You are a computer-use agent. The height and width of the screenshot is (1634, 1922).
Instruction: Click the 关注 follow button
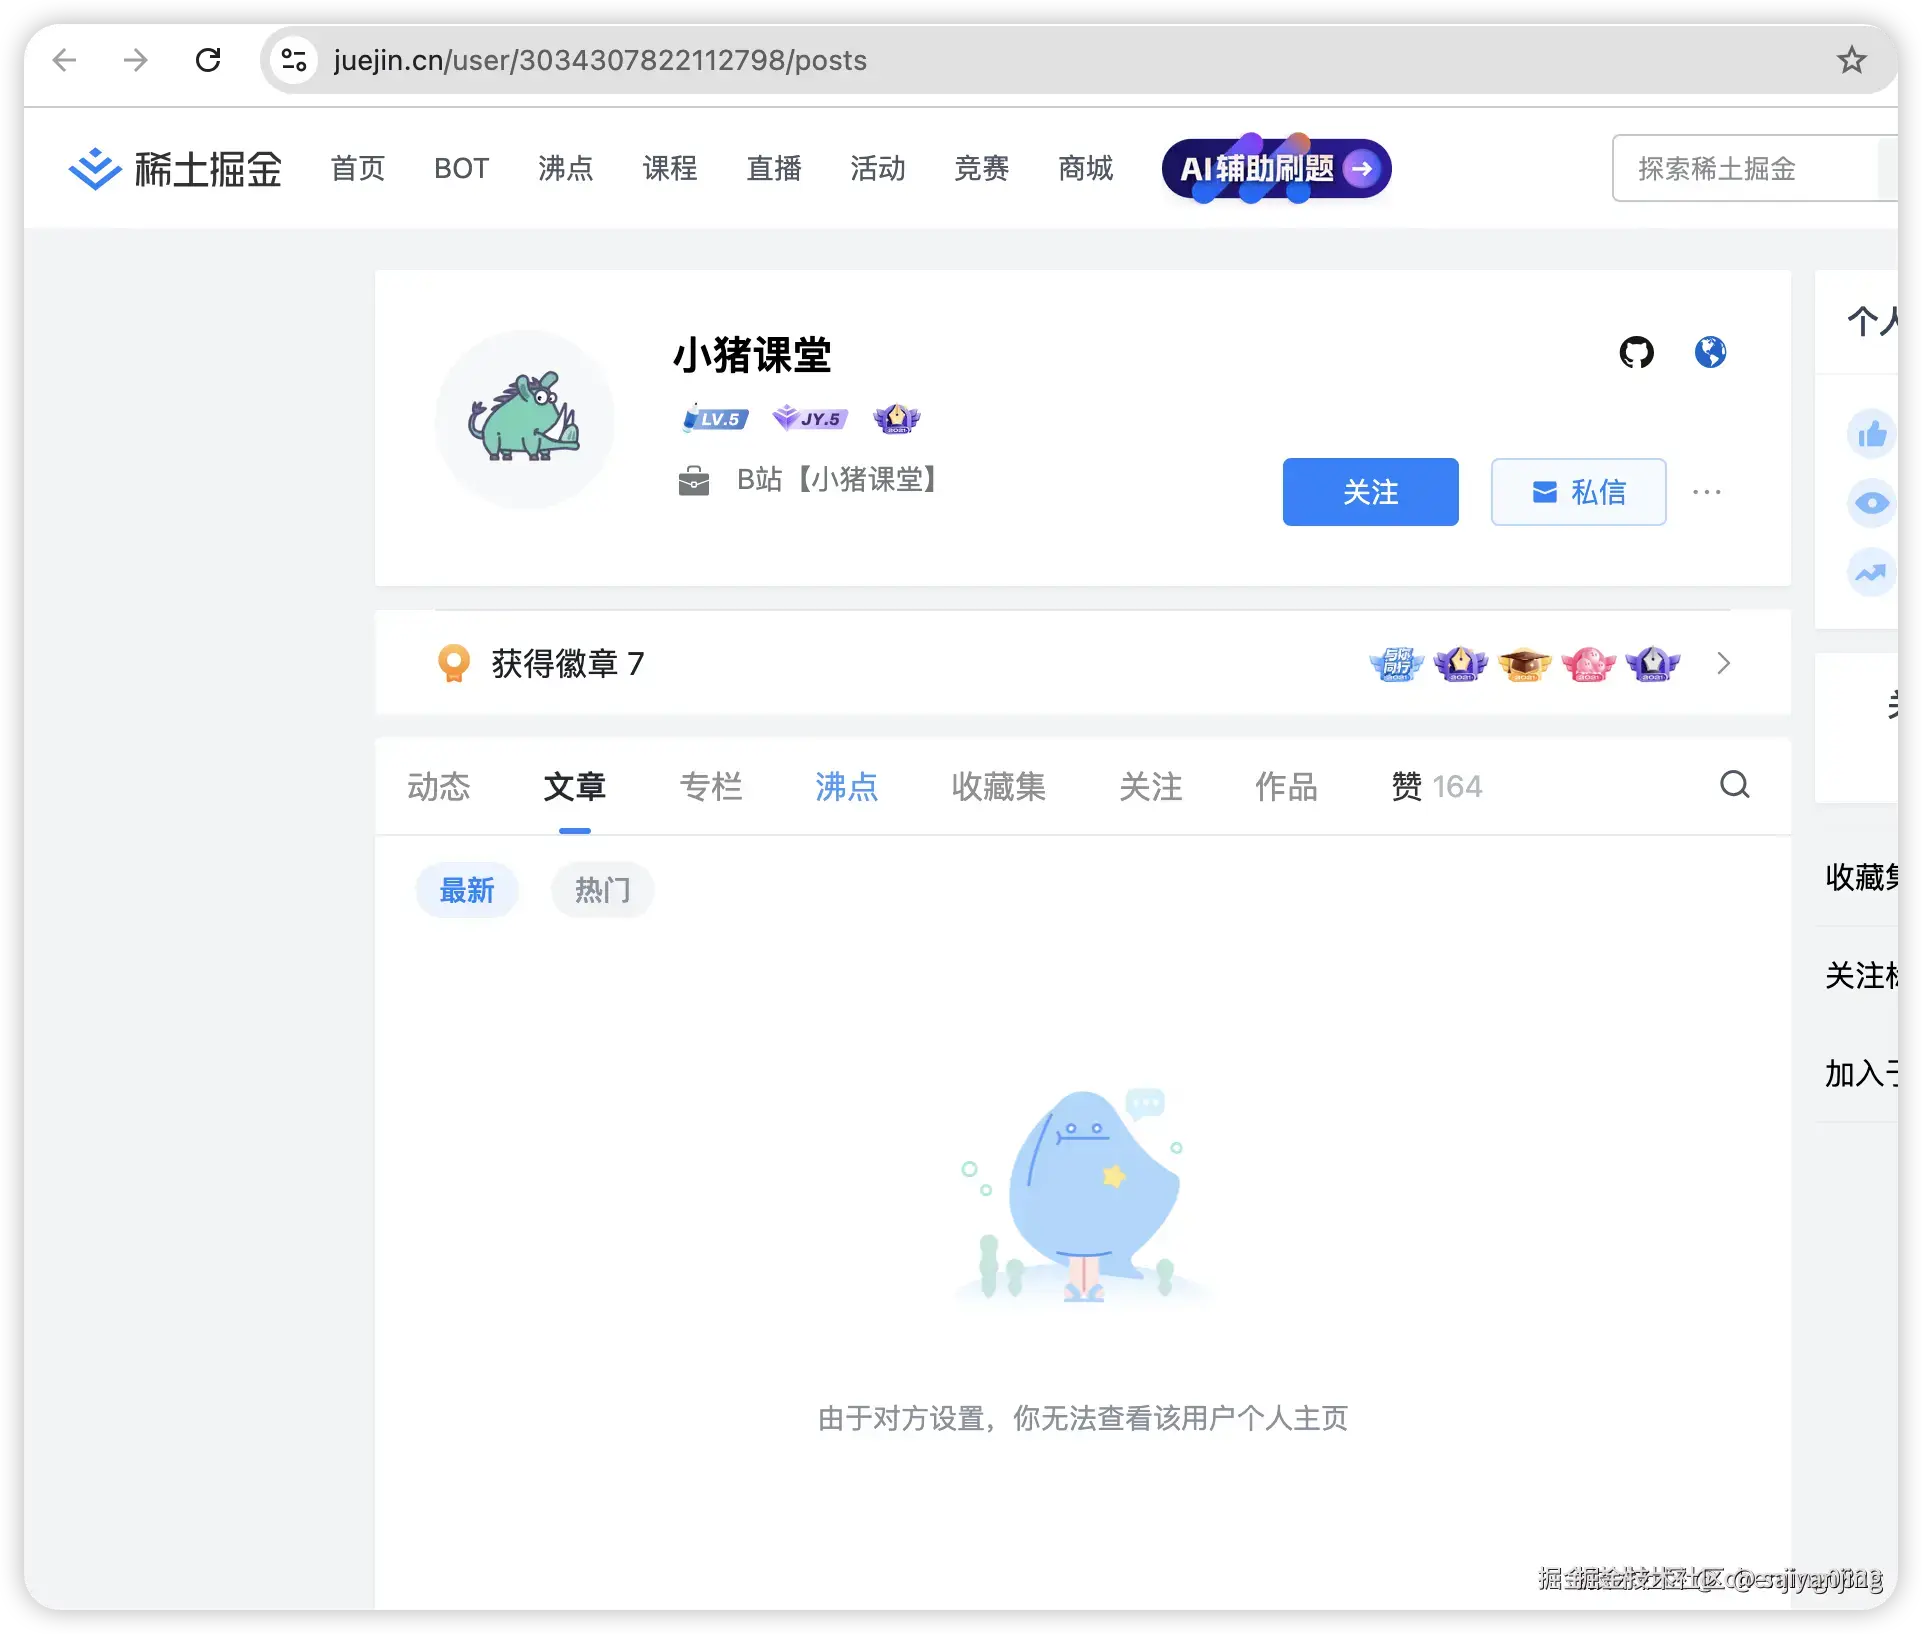coord(1370,492)
